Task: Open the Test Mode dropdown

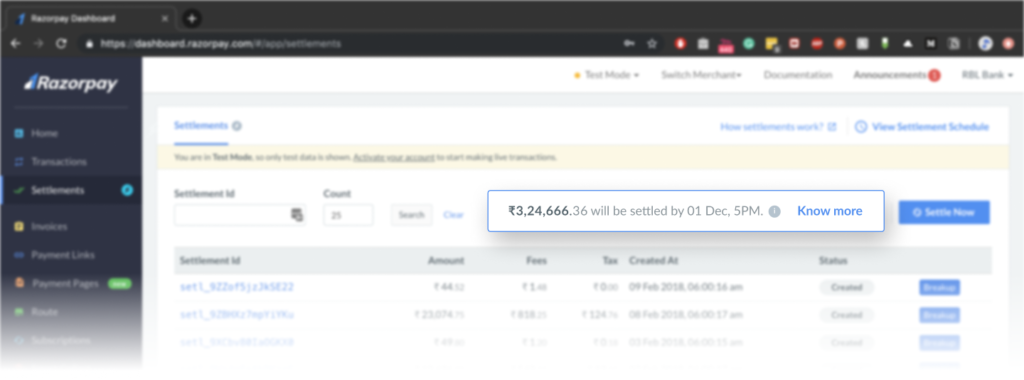Action: (x=606, y=75)
